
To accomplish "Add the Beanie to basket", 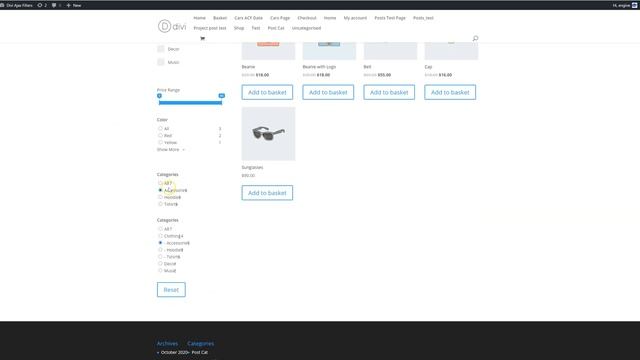I will click(267, 92).
